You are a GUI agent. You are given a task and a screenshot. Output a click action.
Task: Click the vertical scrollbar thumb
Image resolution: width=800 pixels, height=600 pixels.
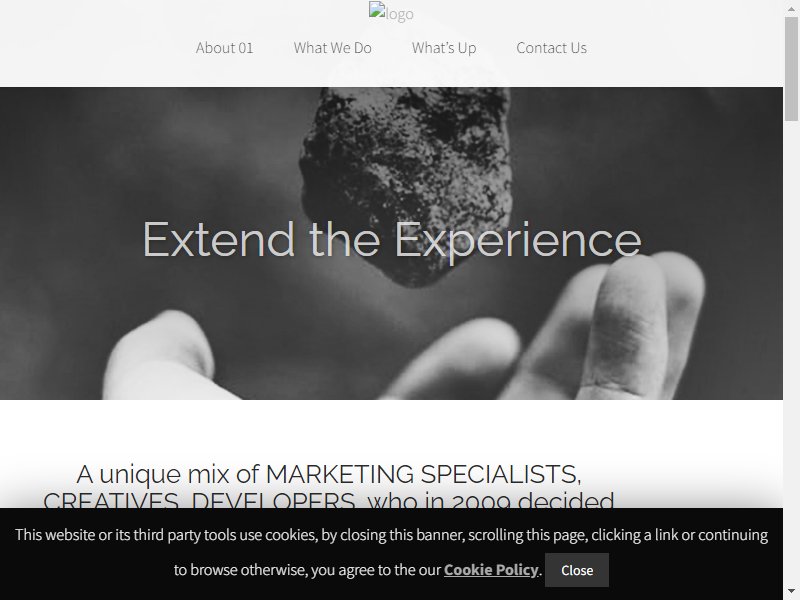click(x=792, y=69)
